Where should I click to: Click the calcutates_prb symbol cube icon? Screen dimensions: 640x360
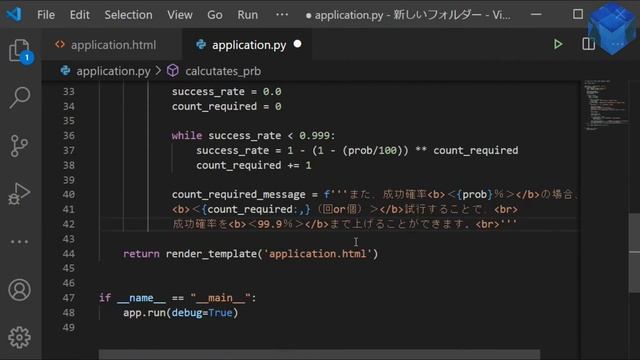(x=173, y=71)
